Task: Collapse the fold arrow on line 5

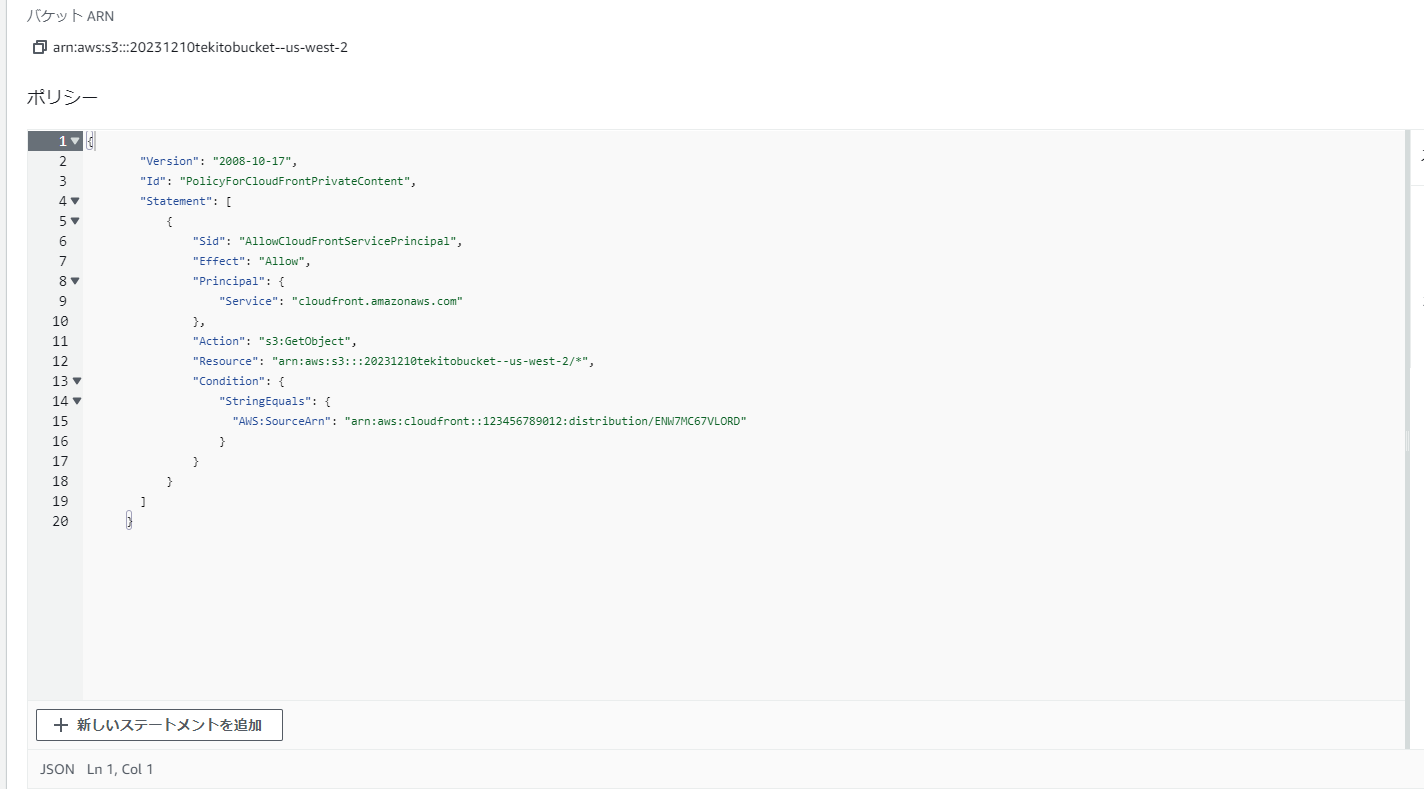Action: (x=75, y=221)
